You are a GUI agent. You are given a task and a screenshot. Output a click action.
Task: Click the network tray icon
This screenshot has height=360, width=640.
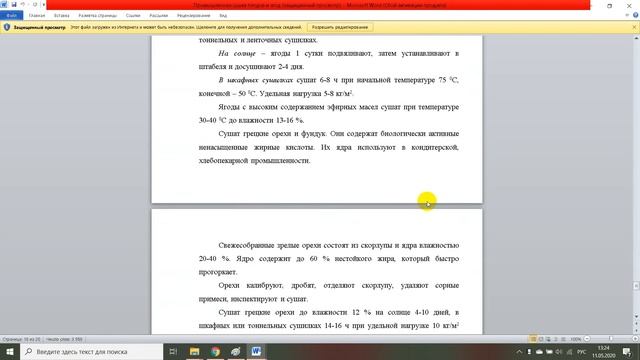(569, 351)
